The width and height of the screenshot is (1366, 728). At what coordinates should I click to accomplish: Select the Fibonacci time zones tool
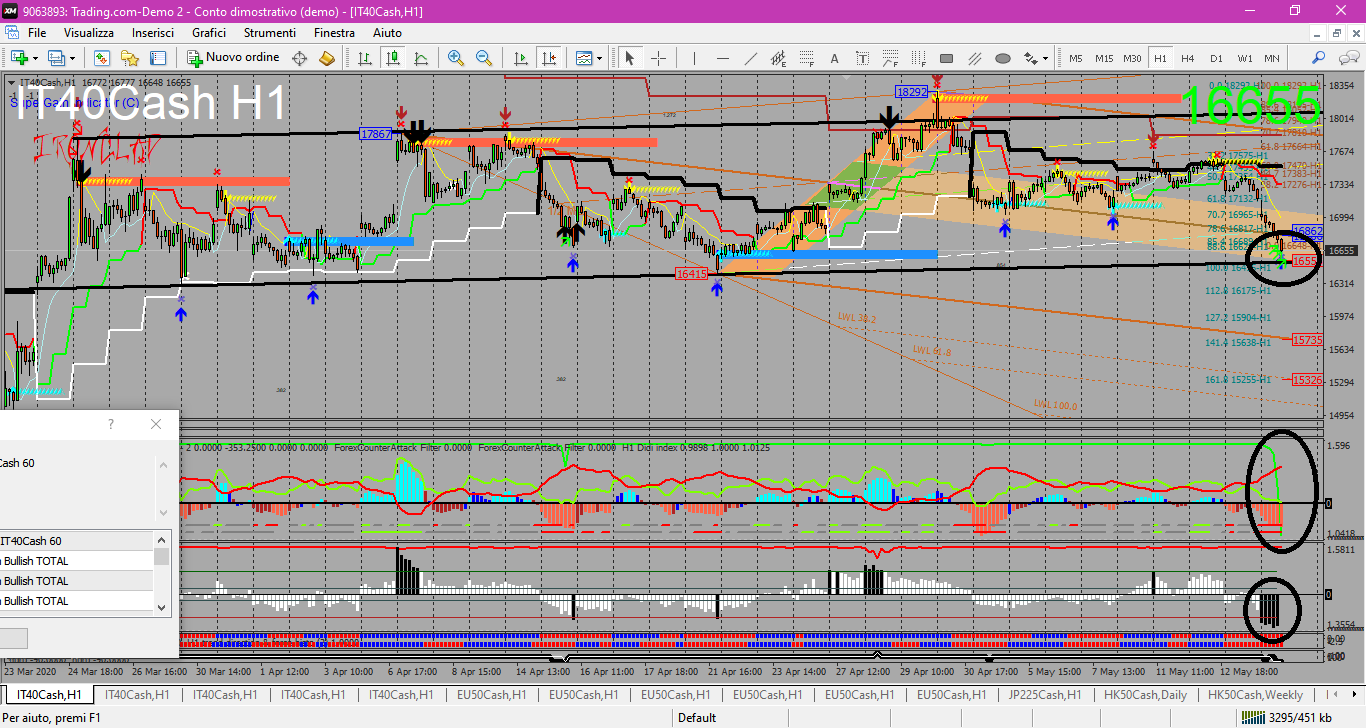[918, 58]
